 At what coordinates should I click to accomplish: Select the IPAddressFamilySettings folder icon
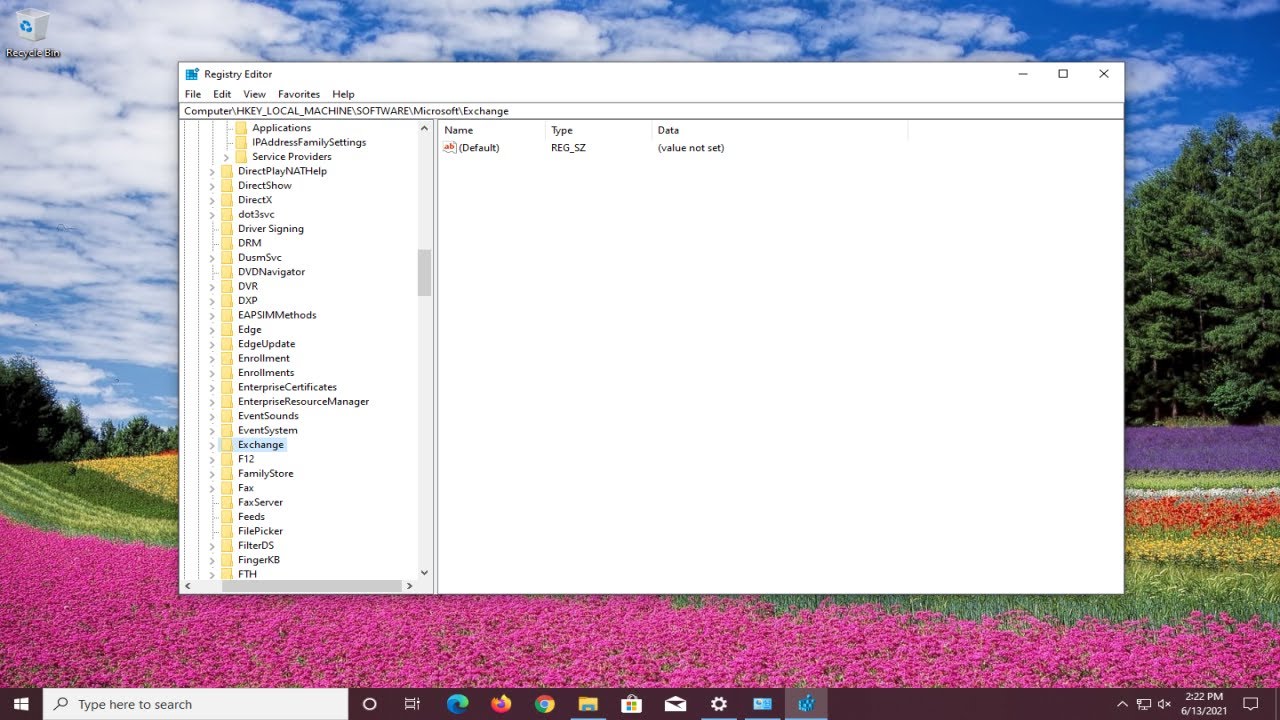tap(241, 142)
